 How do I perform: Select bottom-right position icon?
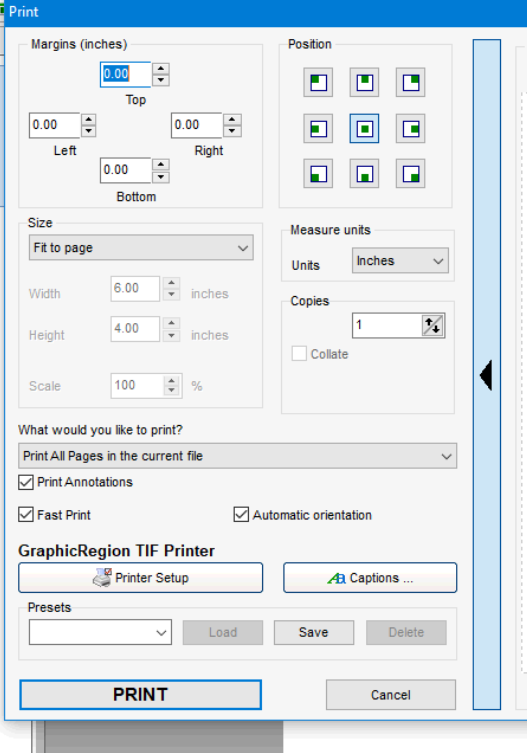(x=410, y=174)
